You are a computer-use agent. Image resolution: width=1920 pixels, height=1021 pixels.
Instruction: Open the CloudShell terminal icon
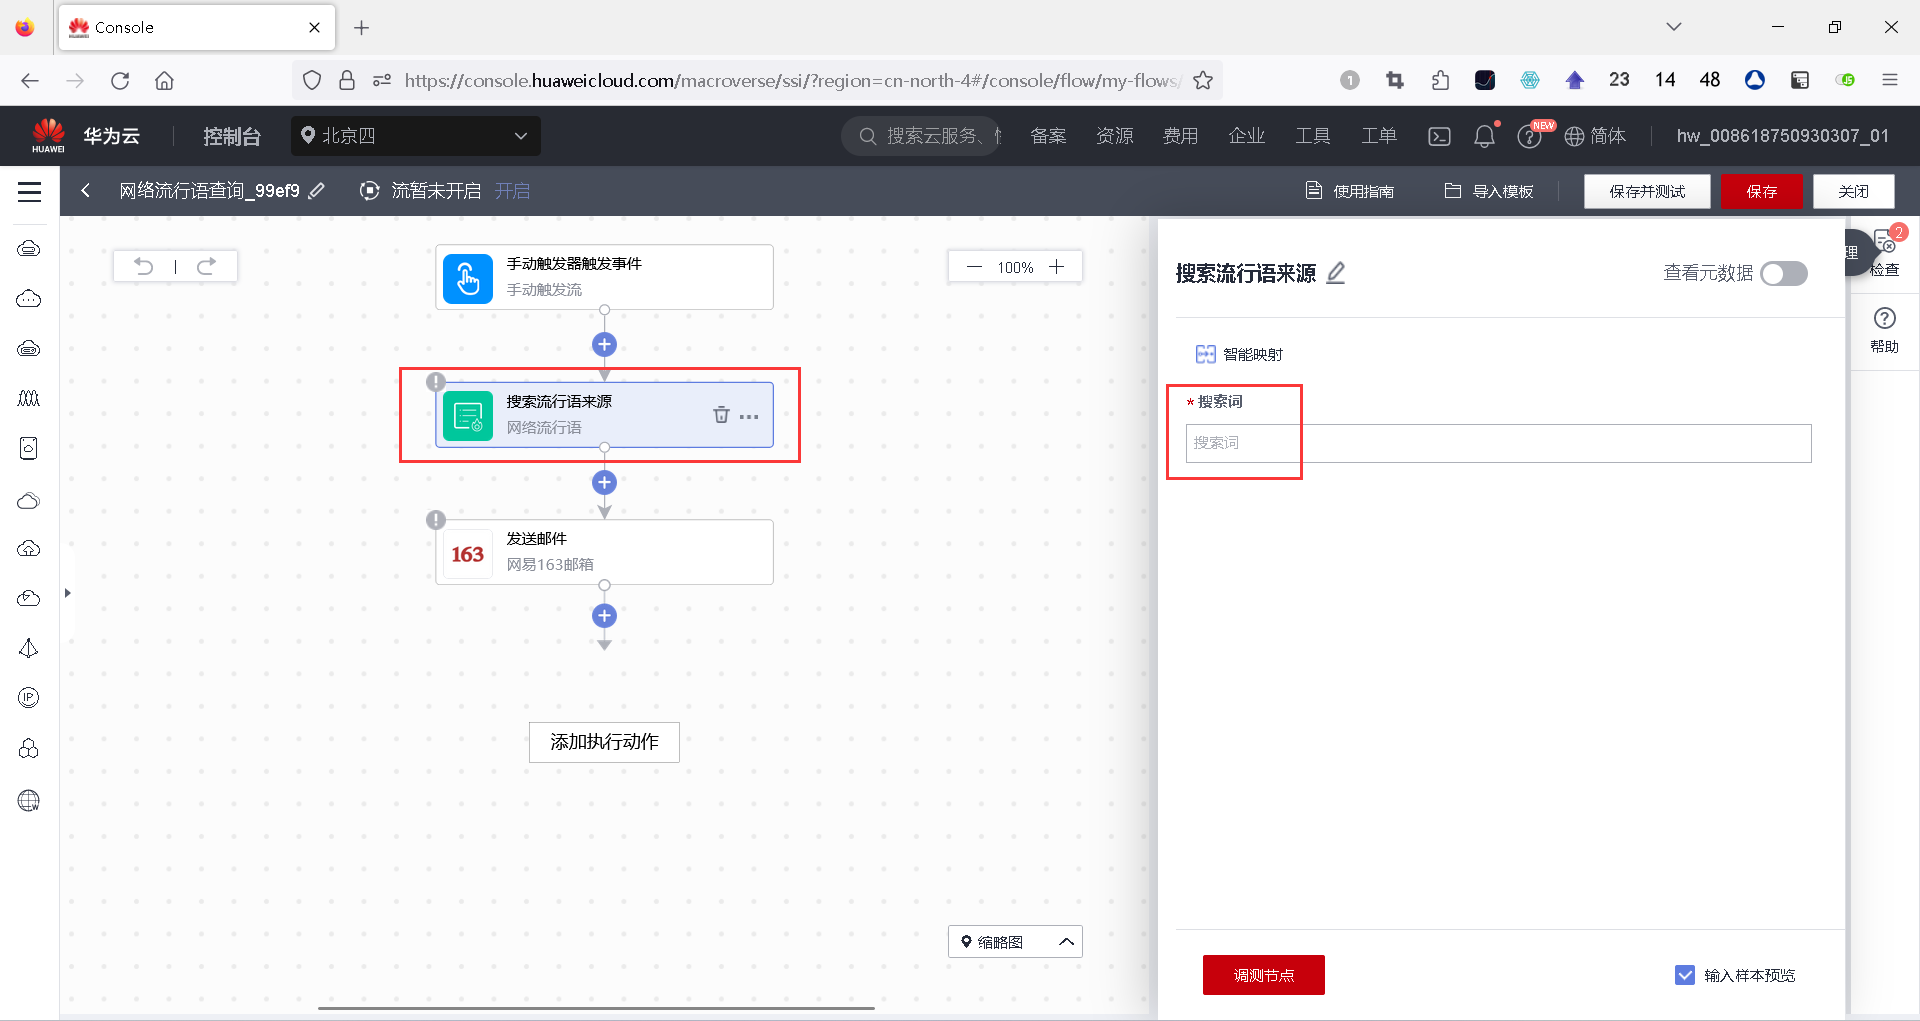point(1439,136)
